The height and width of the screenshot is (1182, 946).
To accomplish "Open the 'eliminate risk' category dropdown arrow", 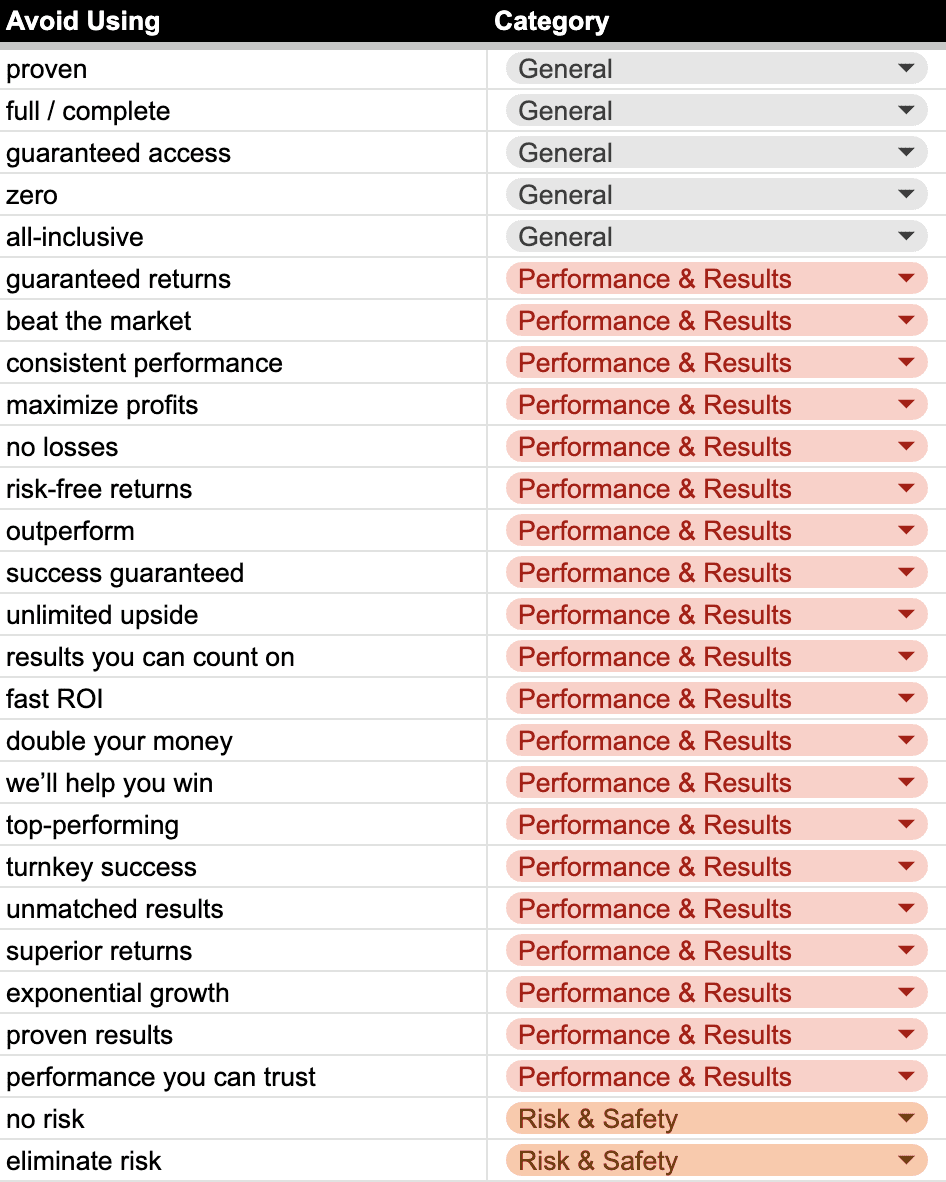I will (x=906, y=1161).
